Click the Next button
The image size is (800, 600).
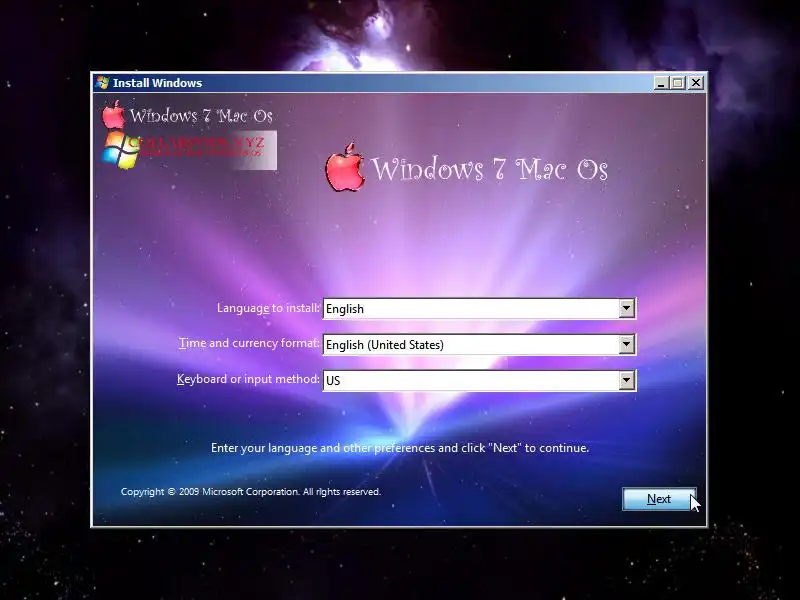coord(659,499)
